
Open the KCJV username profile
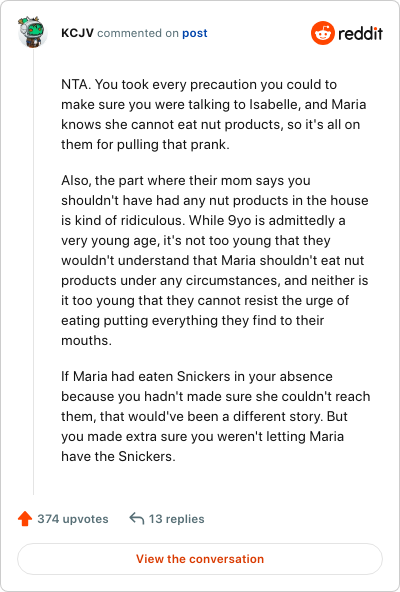pos(77,33)
